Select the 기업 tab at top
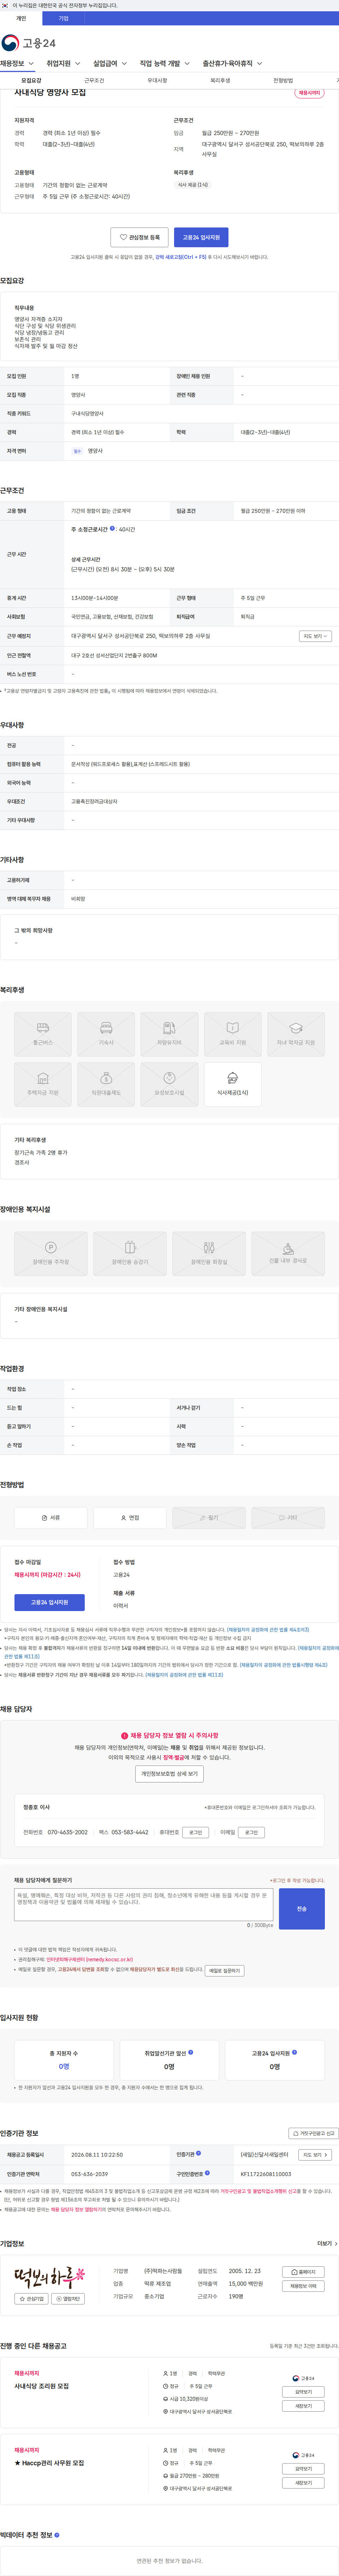This screenshot has width=339, height=2576. pos(63,18)
